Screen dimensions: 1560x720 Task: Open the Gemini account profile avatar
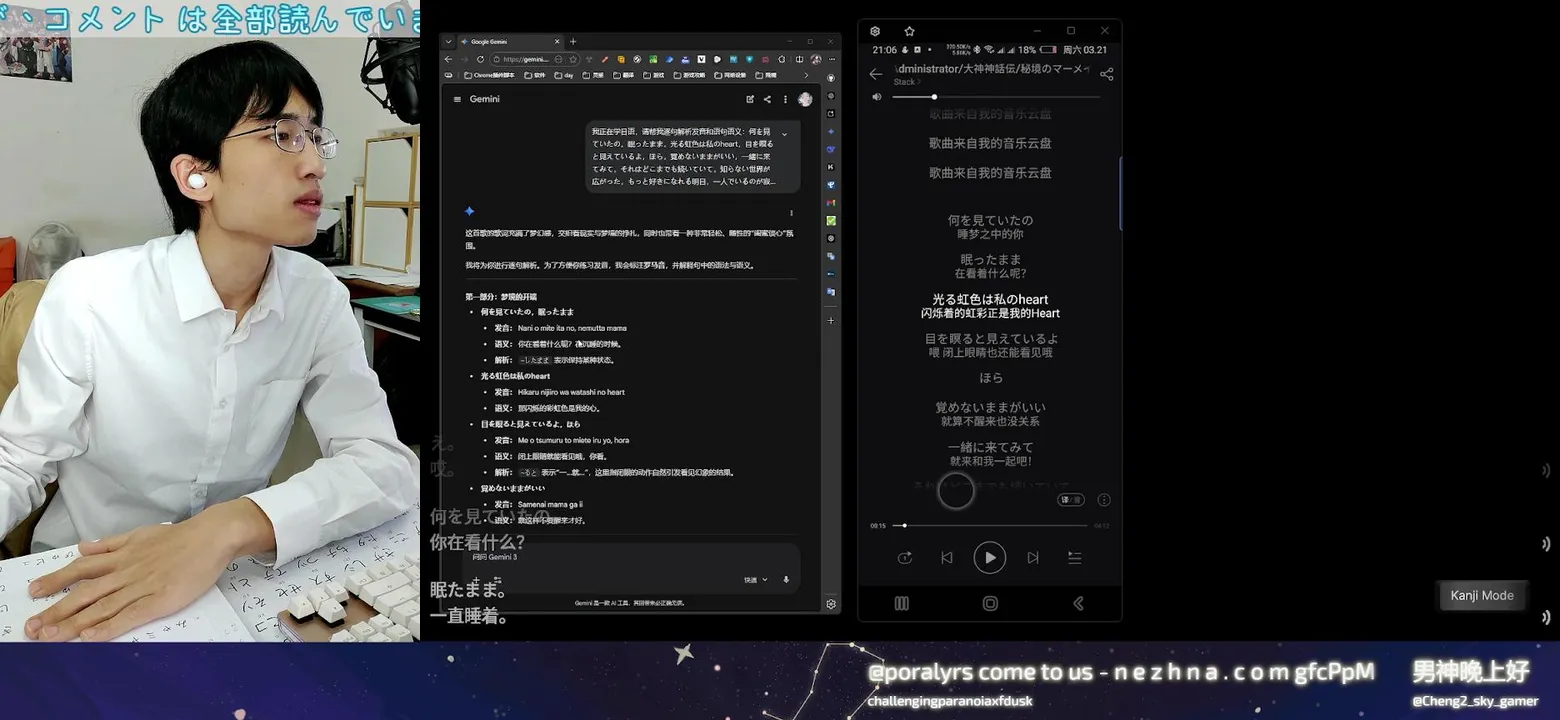pyautogui.click(x=805, y=99)
